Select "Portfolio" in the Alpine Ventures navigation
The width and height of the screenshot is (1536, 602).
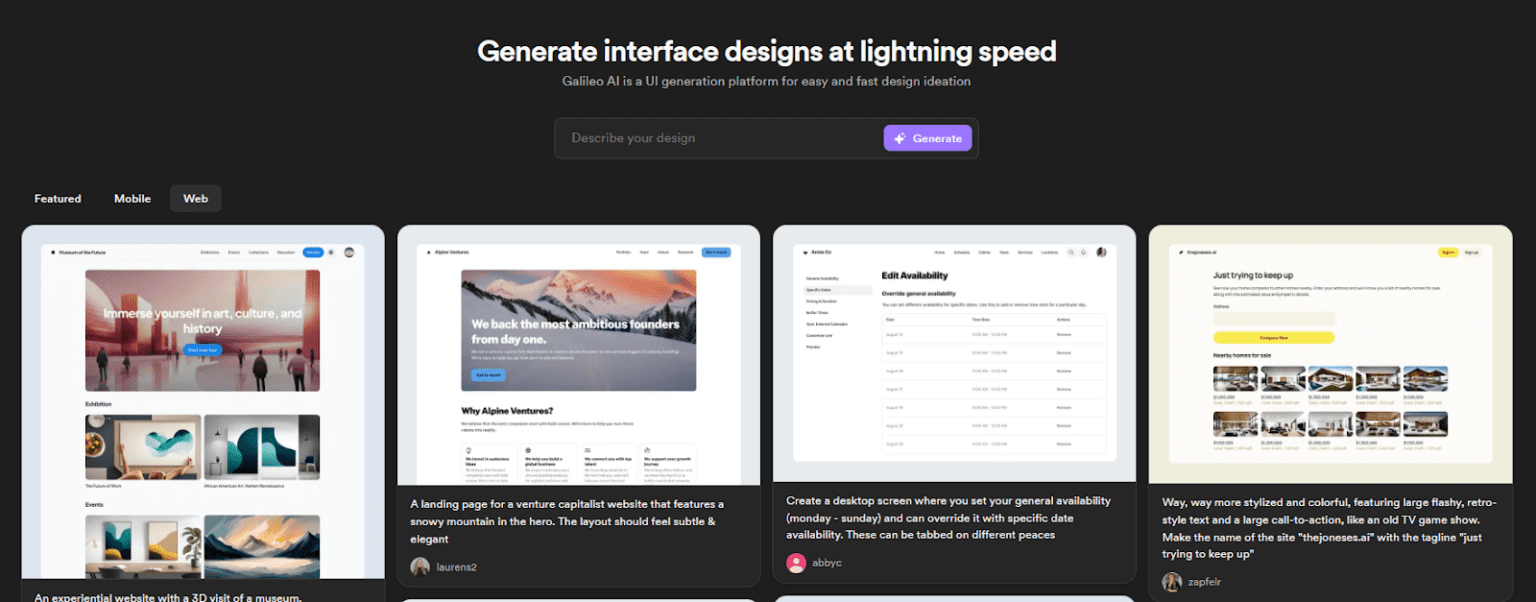click(x=623, y=252)
